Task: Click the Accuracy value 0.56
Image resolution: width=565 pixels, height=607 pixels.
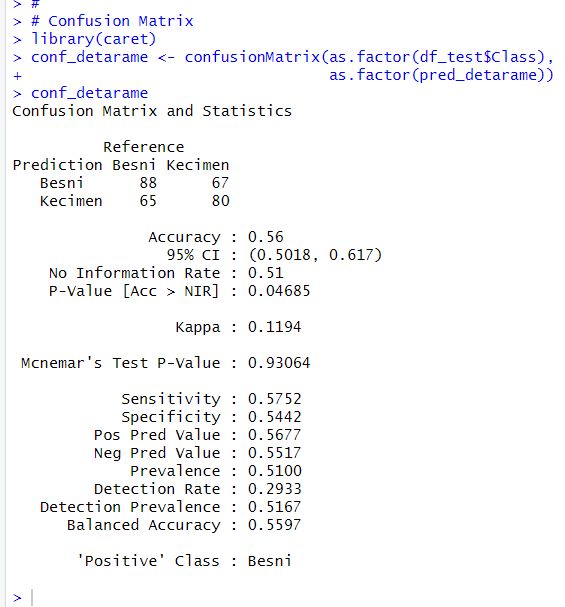Action: [x=265, y=237]
